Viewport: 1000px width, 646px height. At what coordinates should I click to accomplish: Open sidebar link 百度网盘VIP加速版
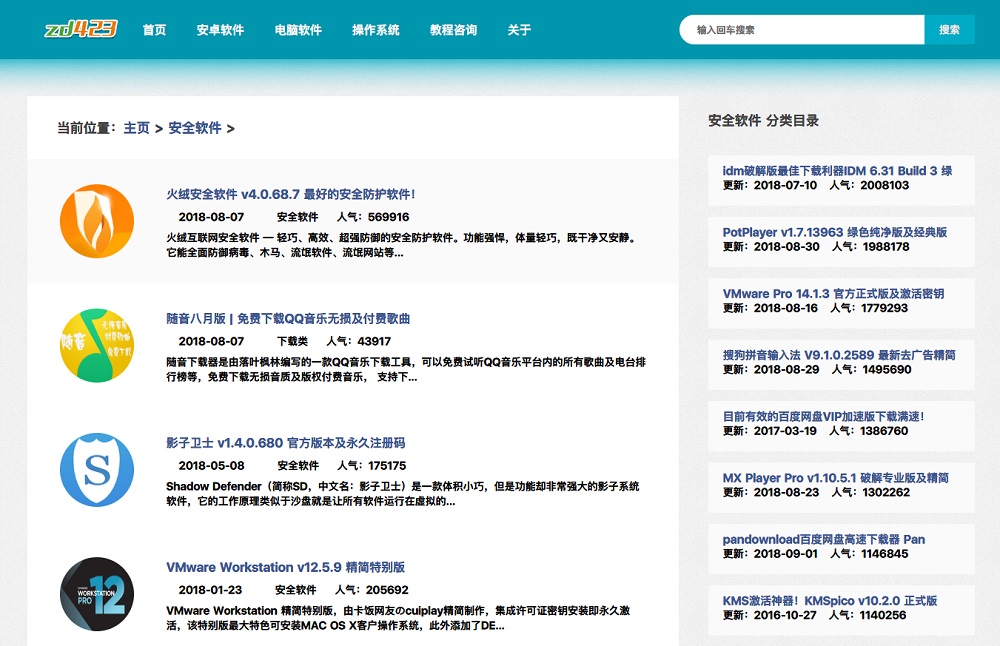click(823, 416)
